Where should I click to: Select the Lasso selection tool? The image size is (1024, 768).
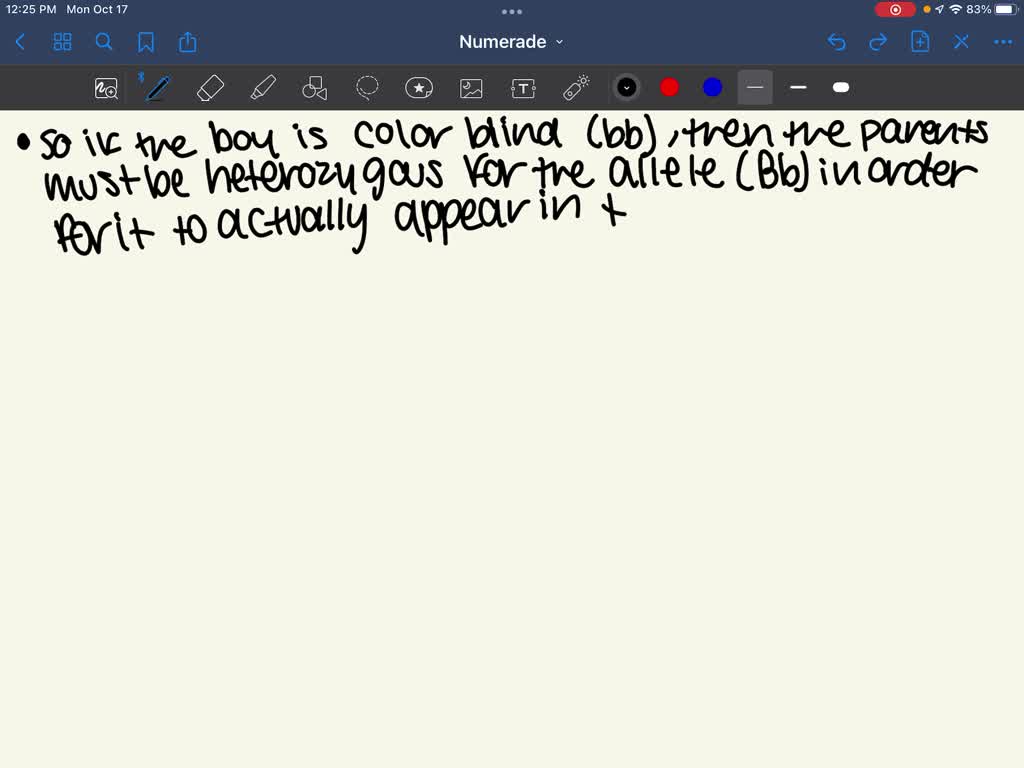pos(367,88)
